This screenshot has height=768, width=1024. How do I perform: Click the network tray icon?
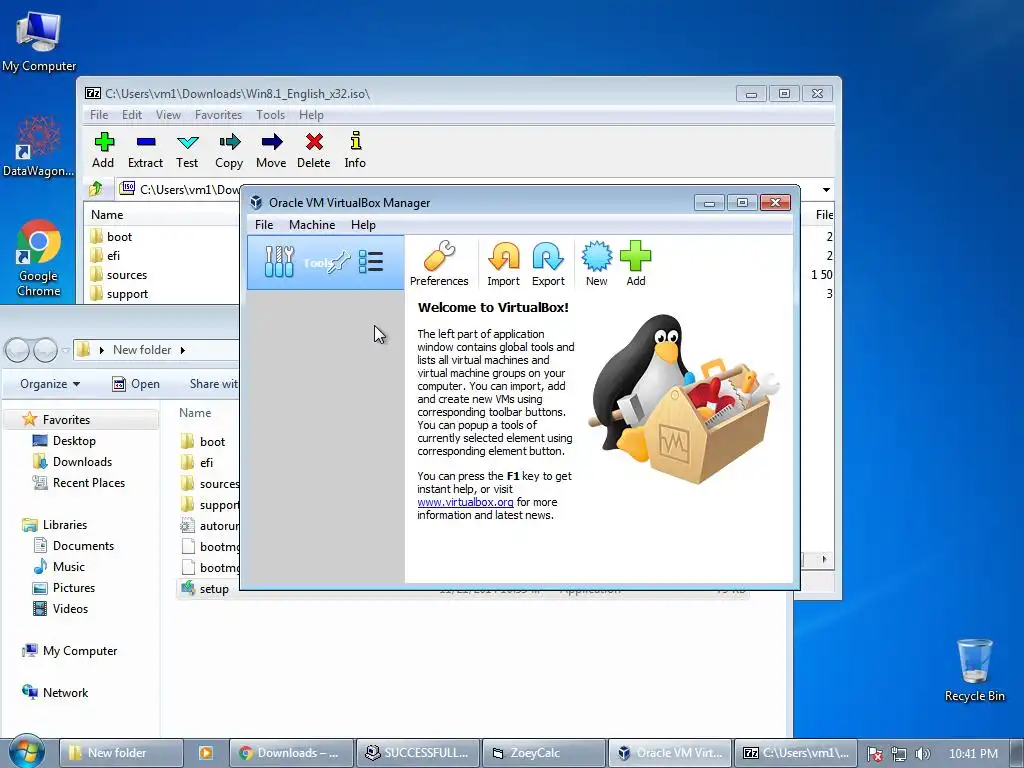[x=899, y=754]
